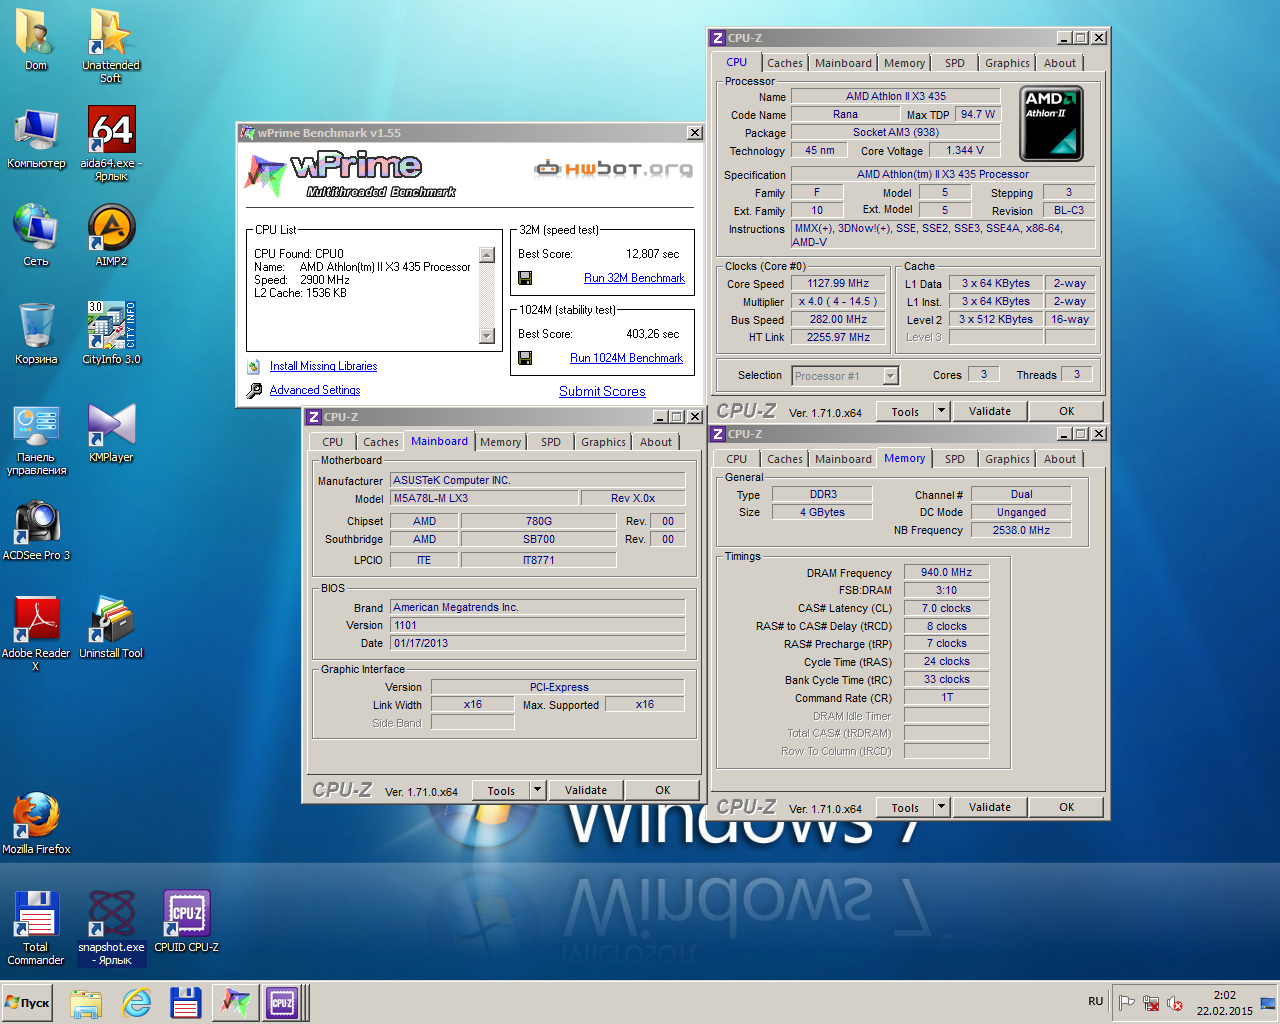Click the RU language indicator in the taskbar

[1096, 1001]
